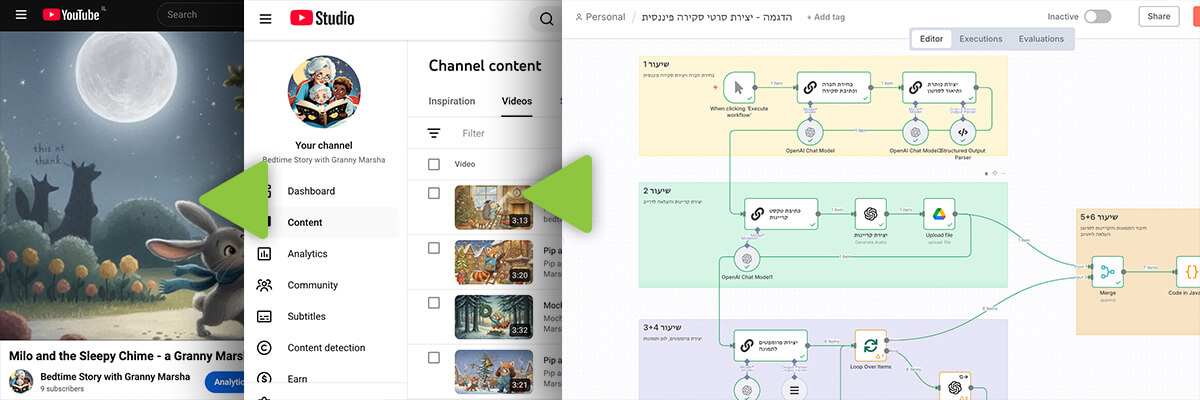Click the Add tag link
This screenshot has width=1200, height=400.
(825, 17)
